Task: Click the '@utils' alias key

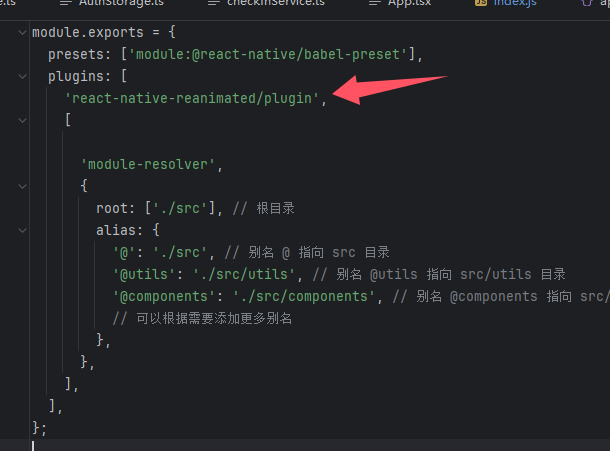Action: 144,275
